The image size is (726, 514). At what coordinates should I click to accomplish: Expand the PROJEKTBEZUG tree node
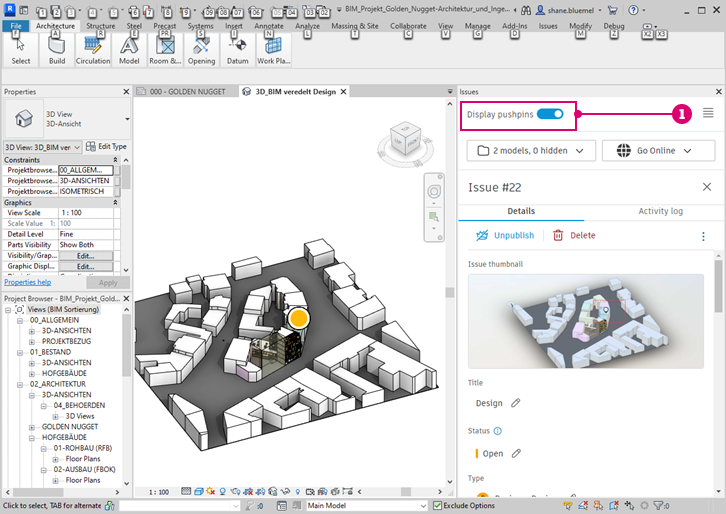31,342
